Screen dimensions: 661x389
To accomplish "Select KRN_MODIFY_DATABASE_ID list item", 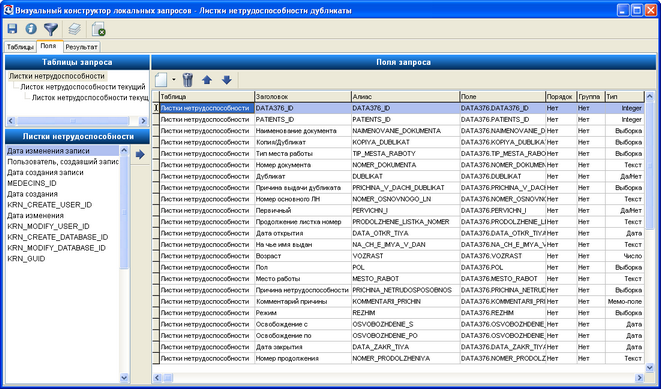I will [x=63, y=248].
